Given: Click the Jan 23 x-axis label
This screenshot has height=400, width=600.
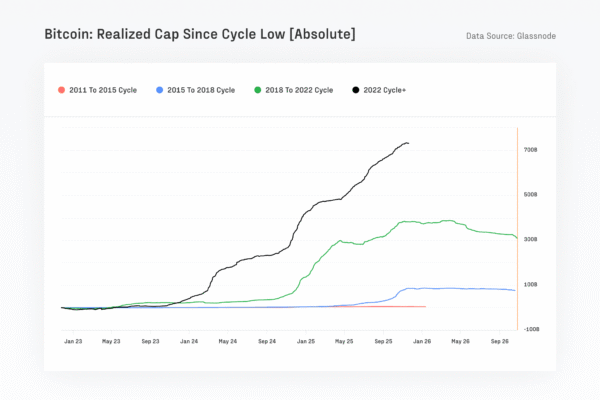Looking at the screenshot, I should pos(72,341).
